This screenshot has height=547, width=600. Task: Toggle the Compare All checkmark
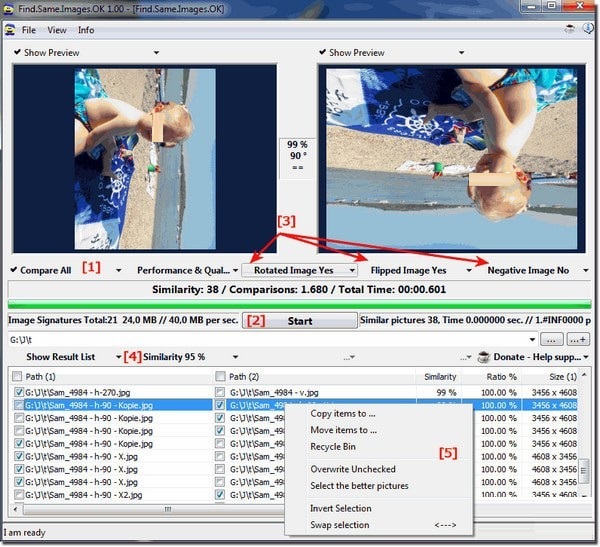14,269
